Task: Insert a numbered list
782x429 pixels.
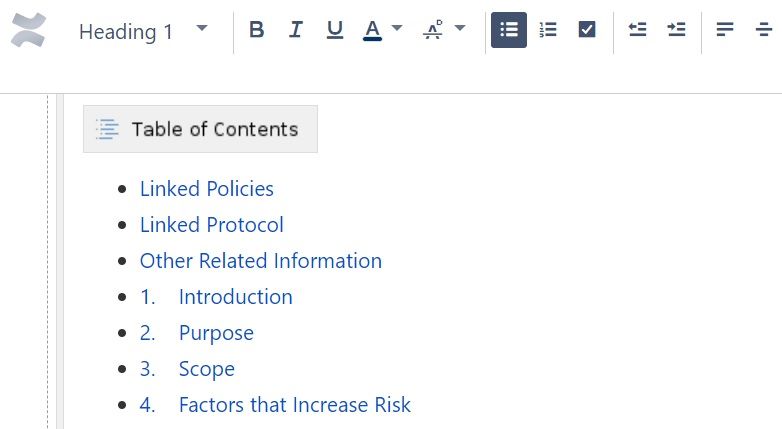Action: 548,30
